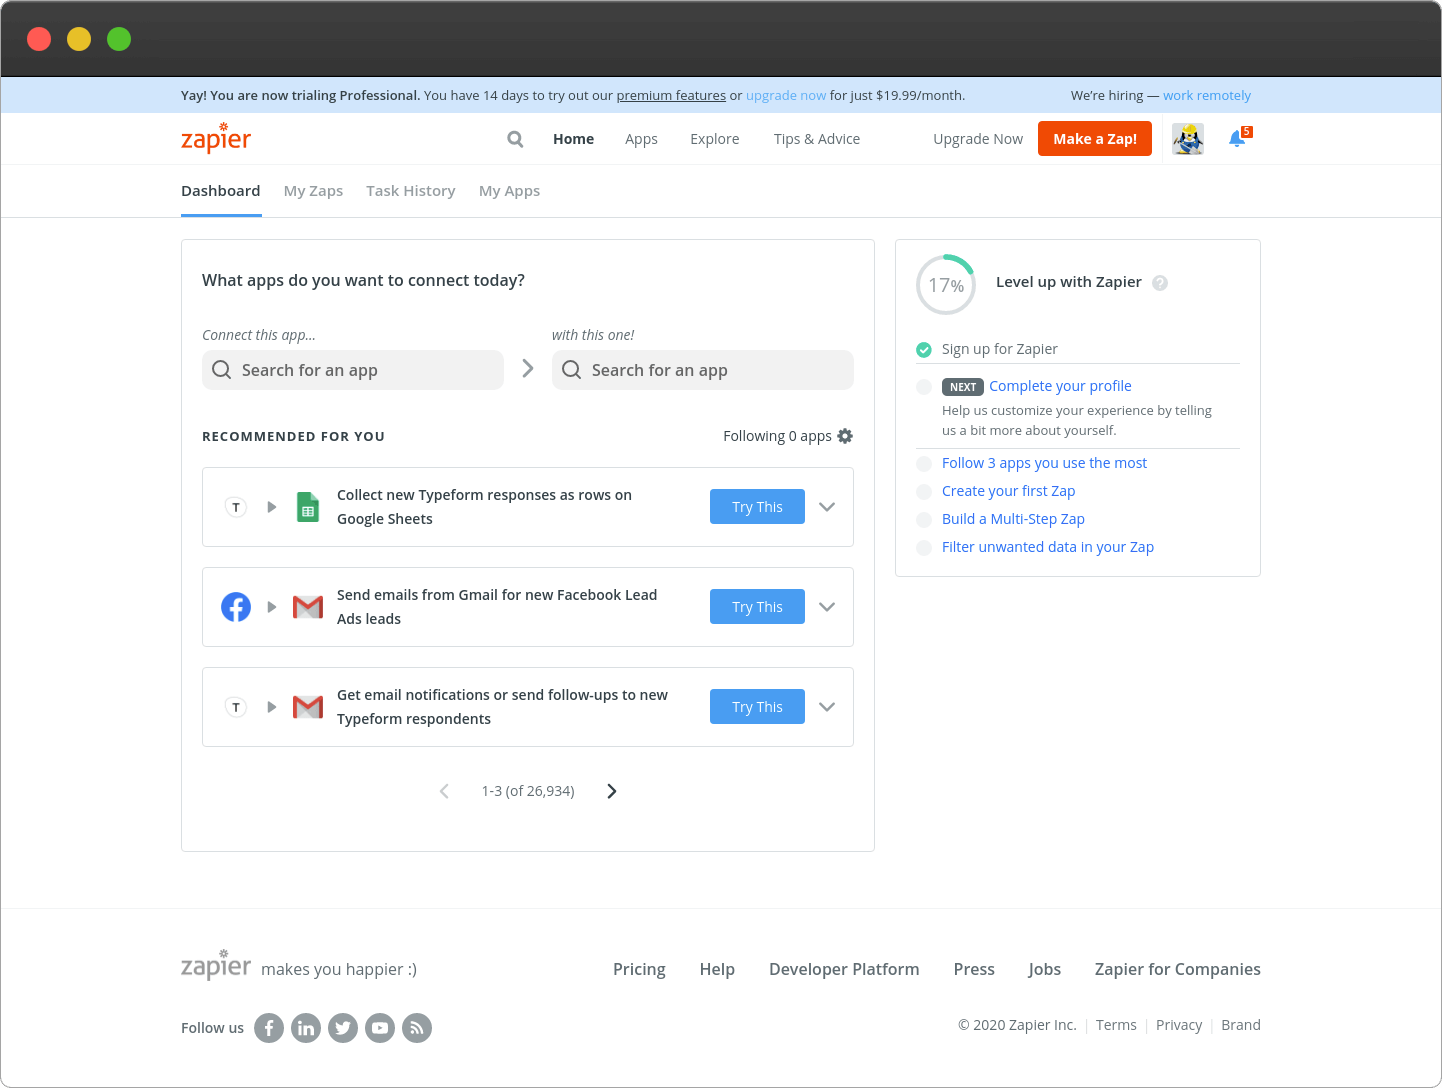Focus the Connect this app search field

pos(353,370)
